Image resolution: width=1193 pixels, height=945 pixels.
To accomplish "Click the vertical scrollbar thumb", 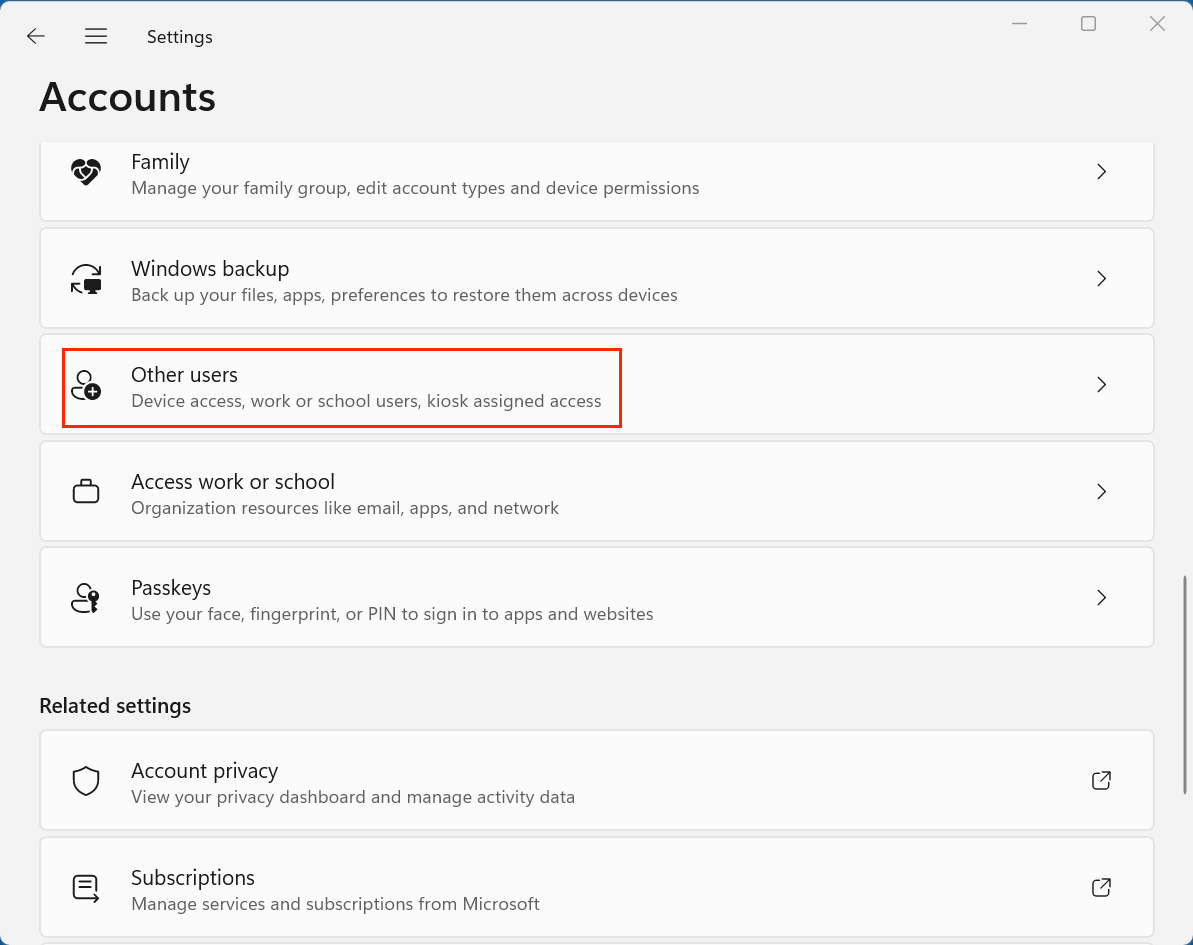I will coord(1186,682).
